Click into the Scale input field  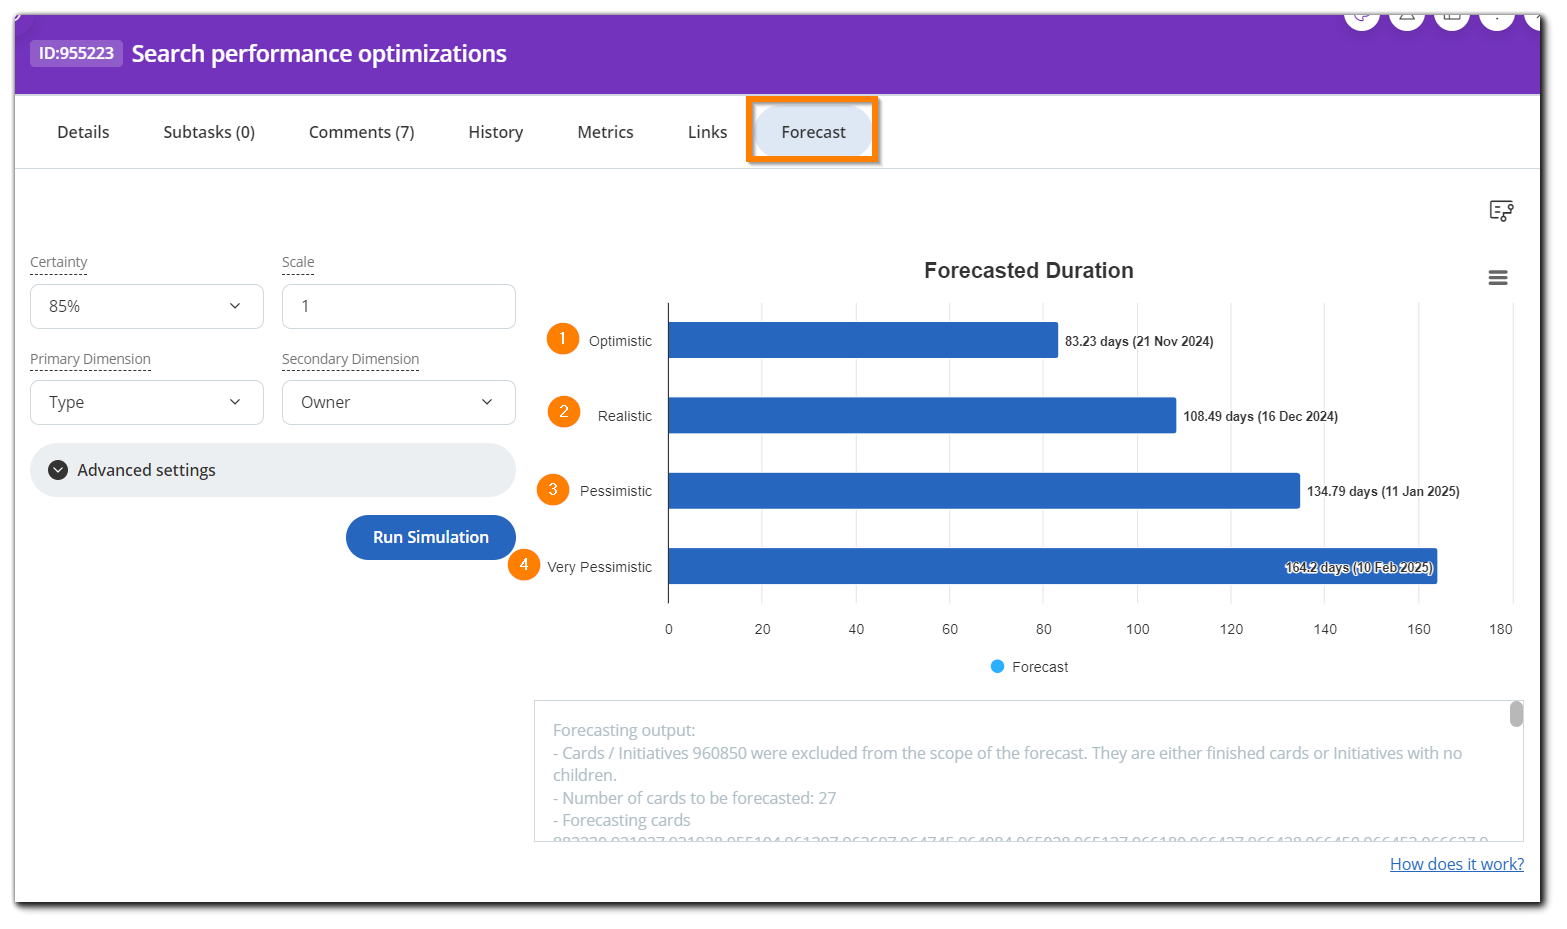pyautogui.click(x=398, y=306)
